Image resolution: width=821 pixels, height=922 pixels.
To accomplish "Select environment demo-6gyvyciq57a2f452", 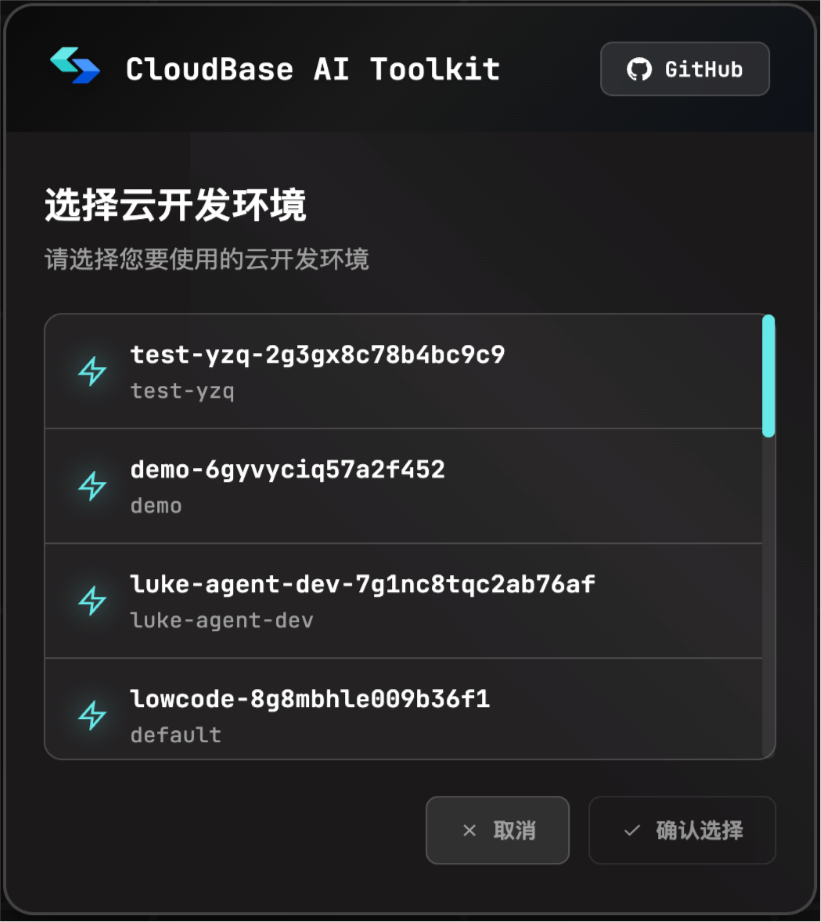I will (403, 486).
